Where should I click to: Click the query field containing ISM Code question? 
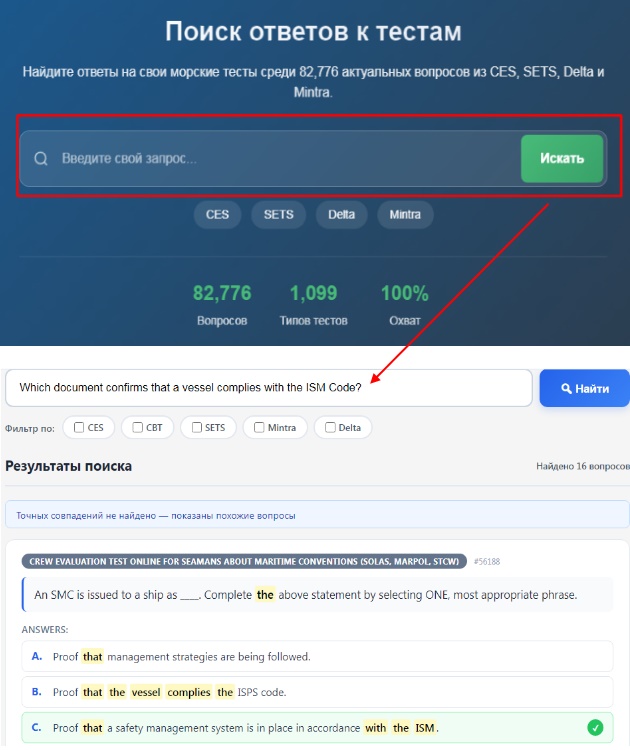pos(269,387)
